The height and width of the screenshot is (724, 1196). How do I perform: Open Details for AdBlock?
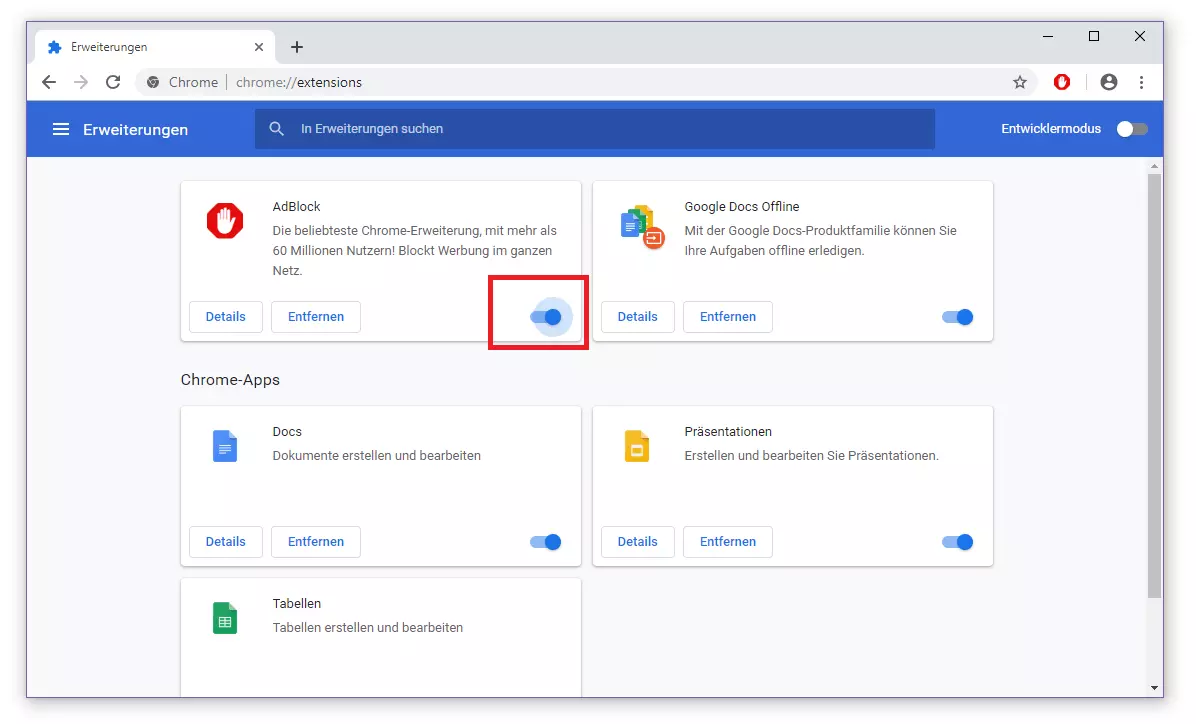[x=226, y=317]
